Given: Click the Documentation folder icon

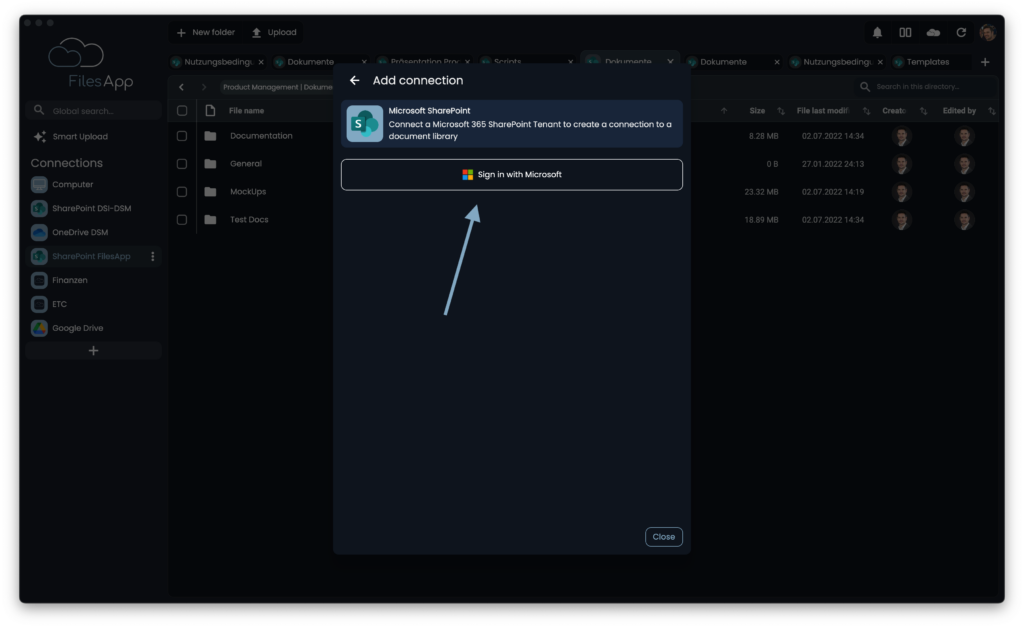Looking at the screenshot, I should [x=210, y=136].
